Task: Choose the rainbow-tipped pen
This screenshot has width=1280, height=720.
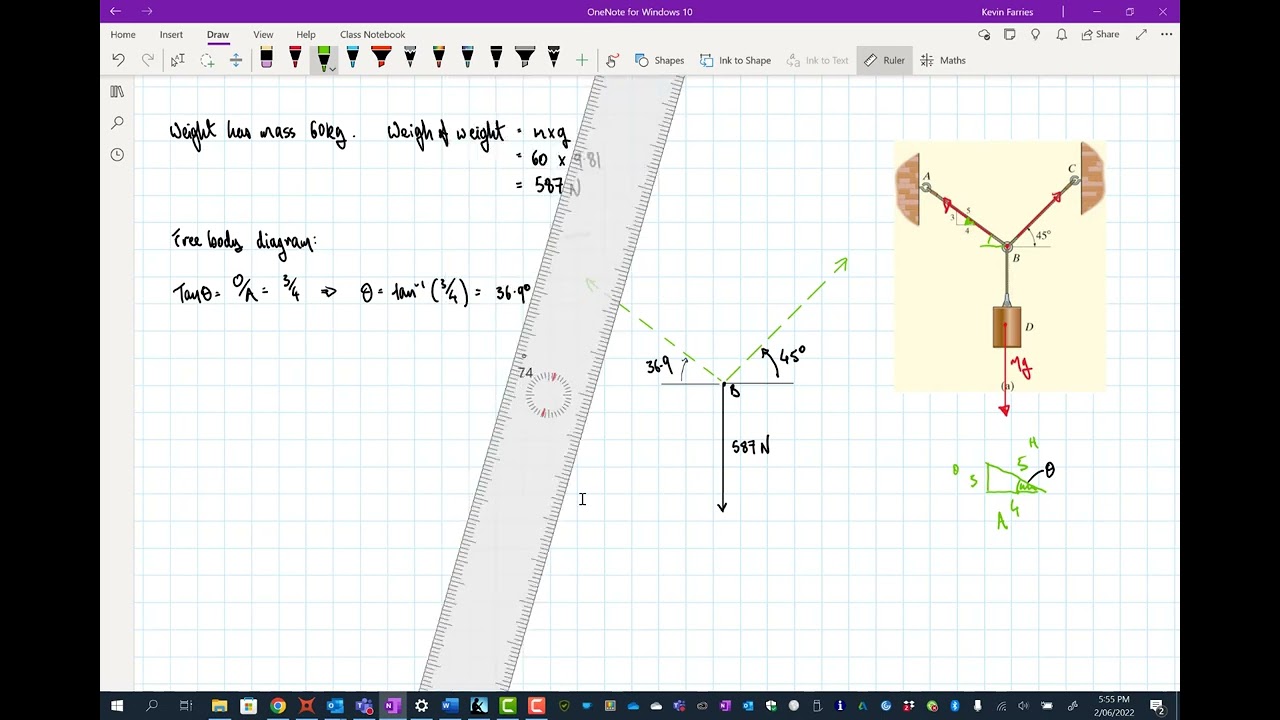Action: click(438, 59)
